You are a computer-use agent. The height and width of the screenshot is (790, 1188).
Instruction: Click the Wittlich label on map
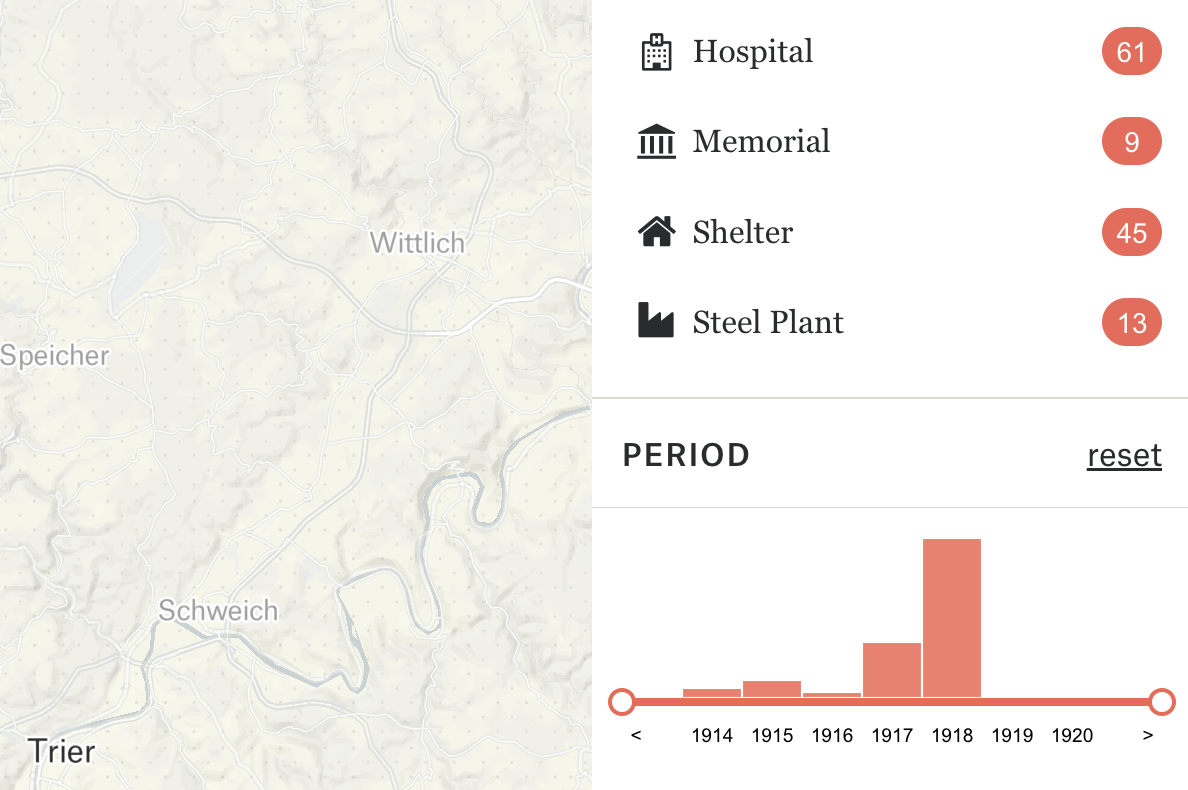click(x=417, y=243)
